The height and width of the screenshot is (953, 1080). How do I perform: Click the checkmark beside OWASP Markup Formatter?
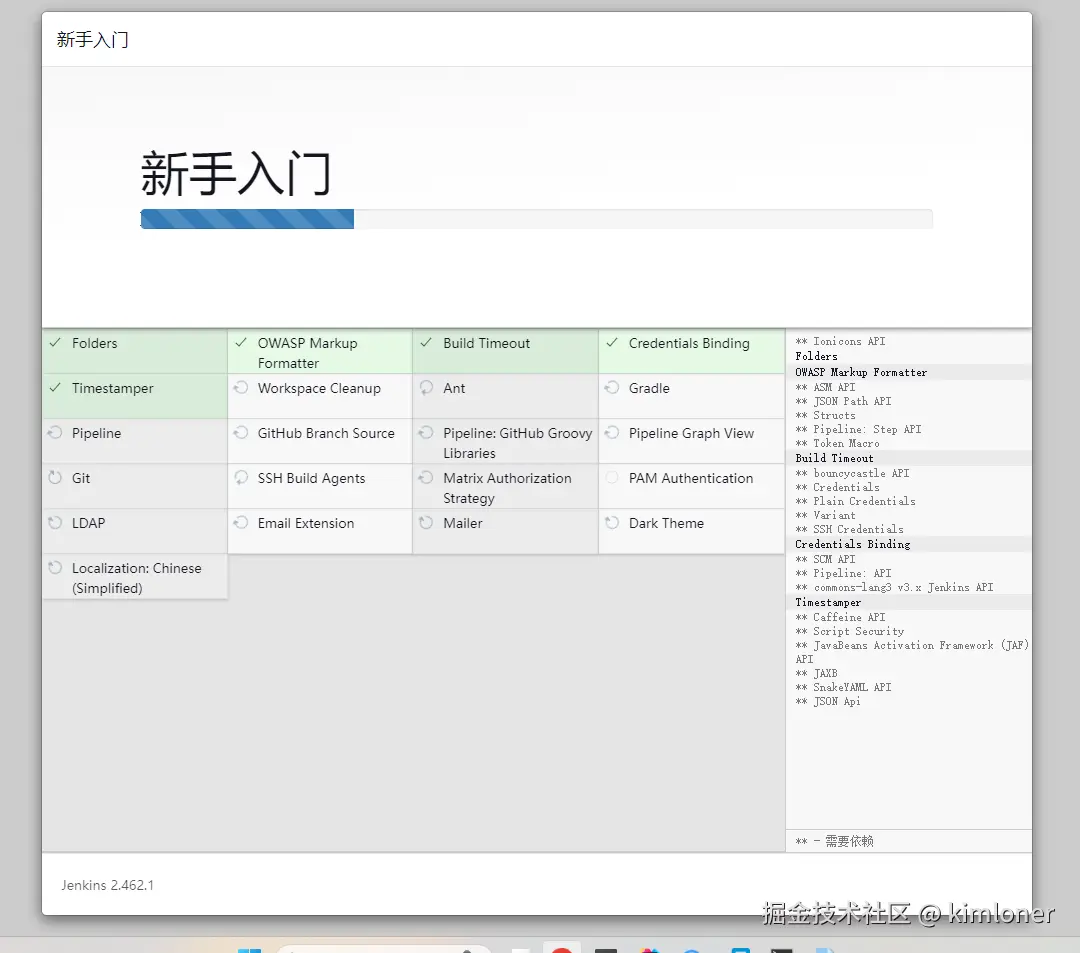pyautogui.click(x=241, y=342)
